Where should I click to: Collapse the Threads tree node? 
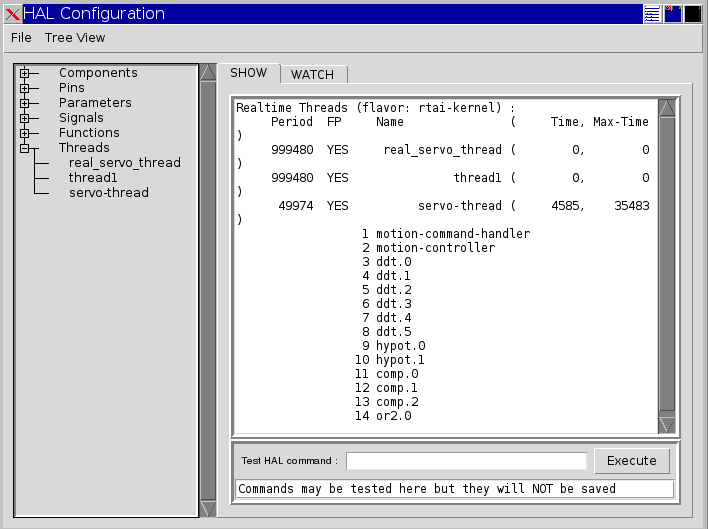tap(24, 148)
